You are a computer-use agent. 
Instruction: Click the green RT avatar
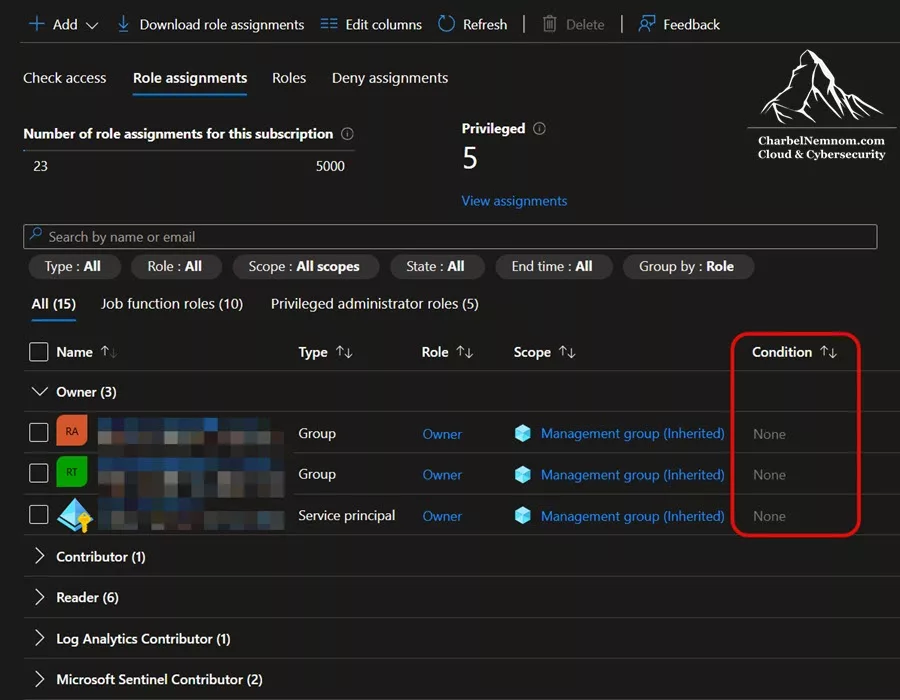point(72,472)
